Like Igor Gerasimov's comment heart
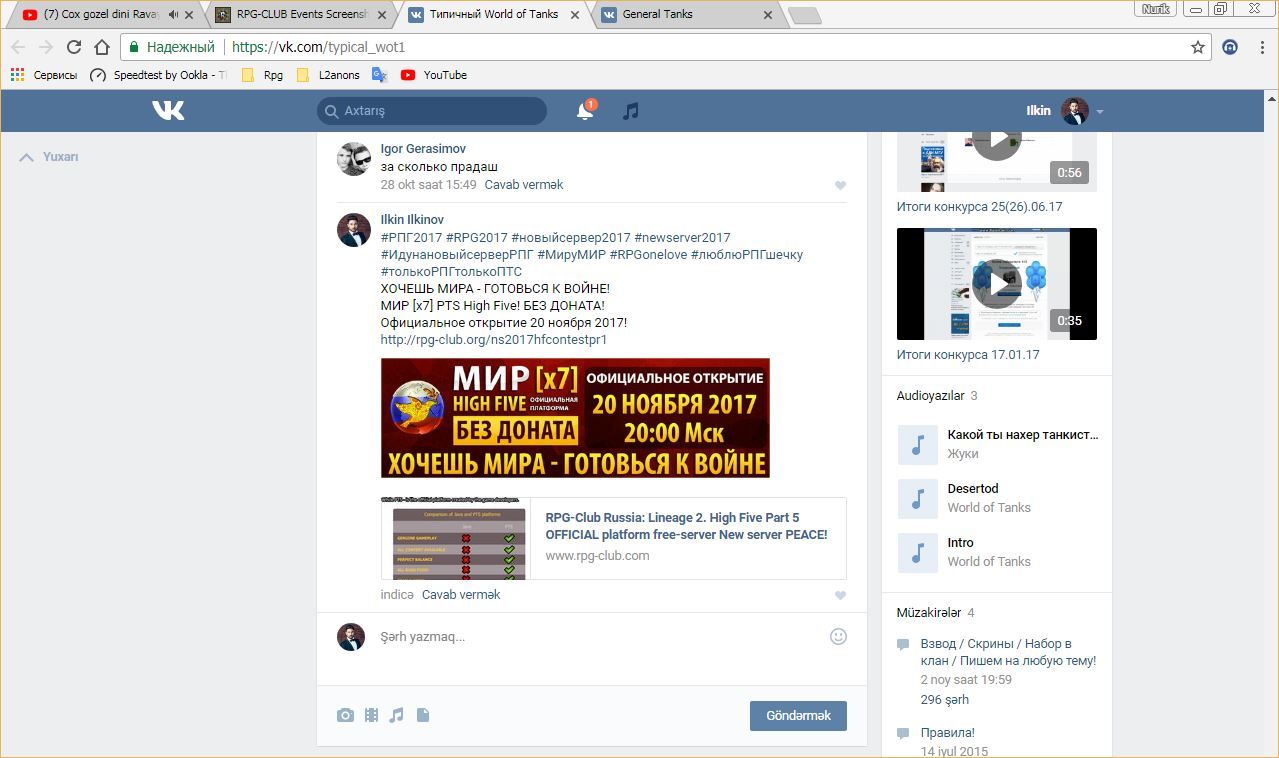This screenshot has width=1279, height=758. click(x=840, y=185)
